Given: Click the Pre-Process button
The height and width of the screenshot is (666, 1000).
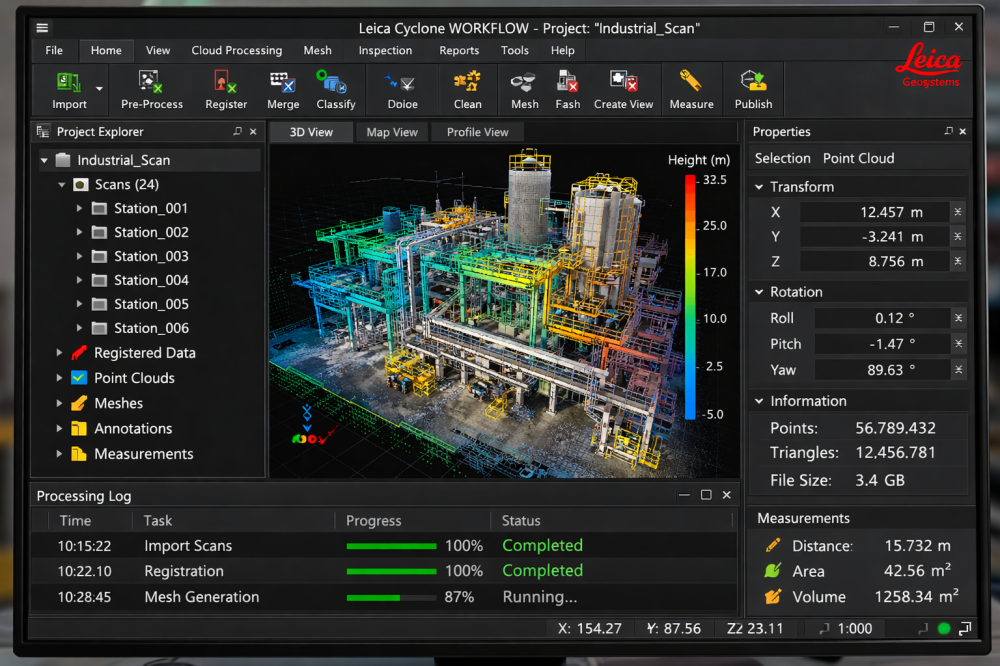Looking at the screenshot, I should tap(151, 89).
